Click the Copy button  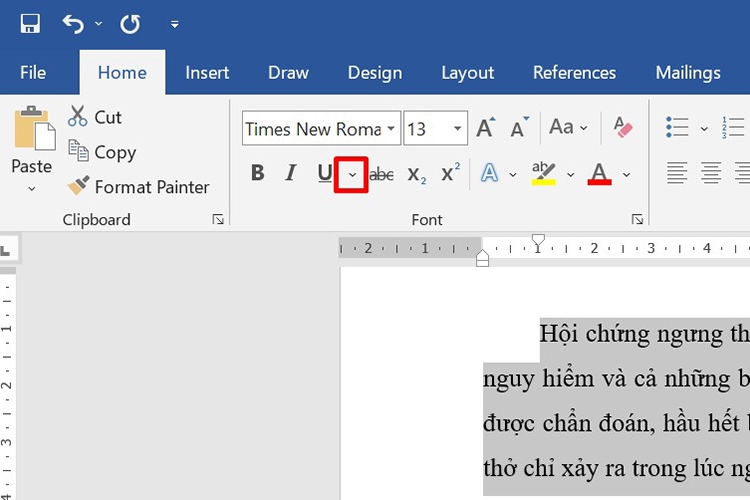pyautogui.click(x=102, y=152)
